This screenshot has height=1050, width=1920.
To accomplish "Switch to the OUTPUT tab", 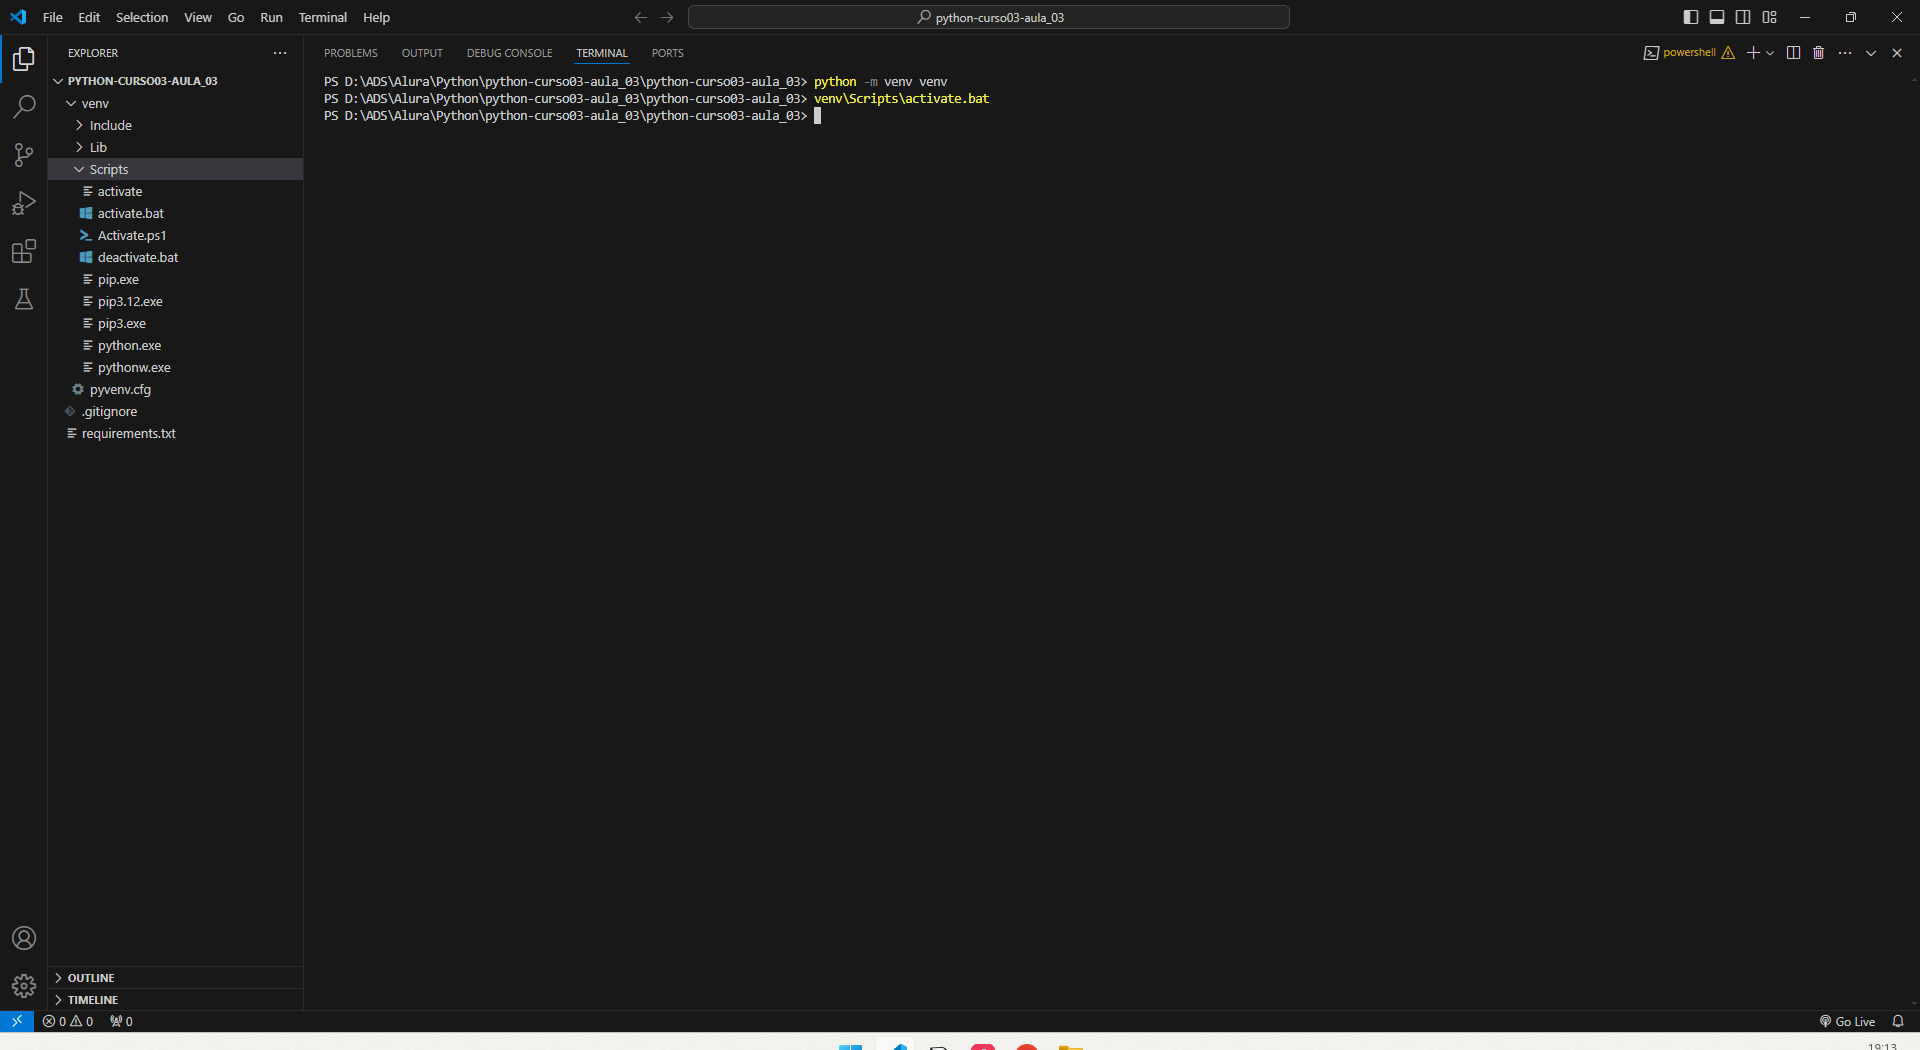I will pyautogui.click(x=422, y=53).
